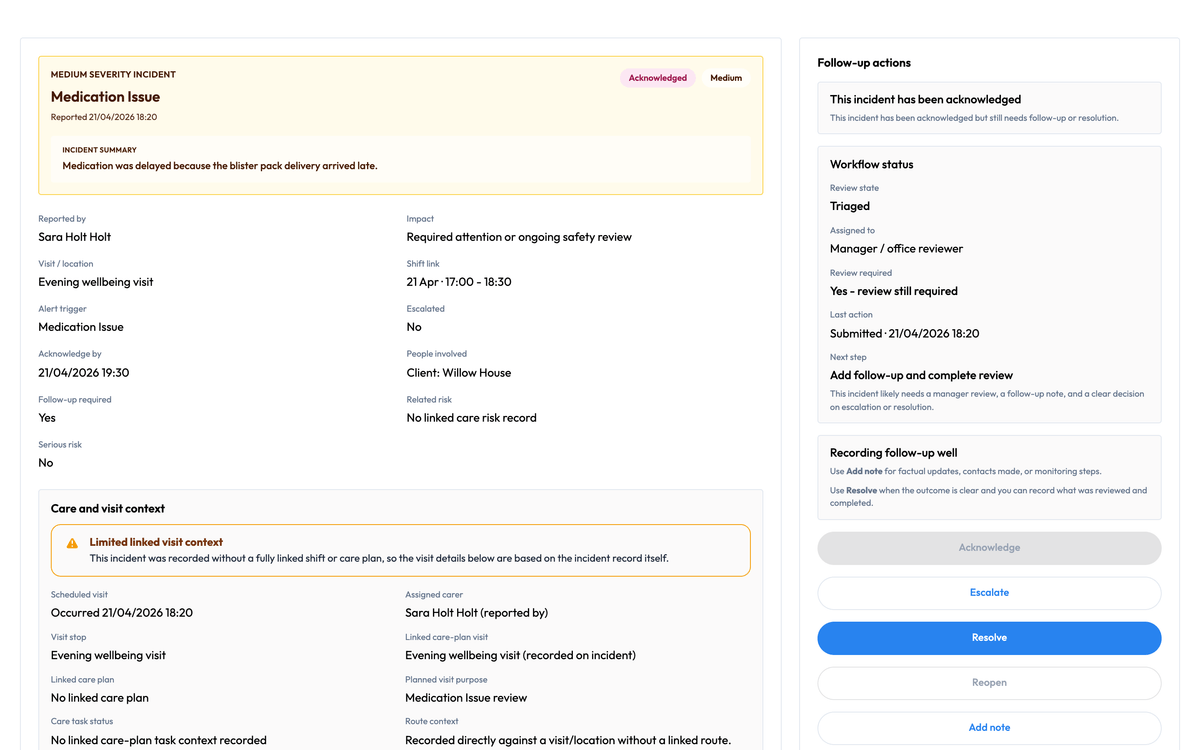Click Client: Willow House under People involved

coord(458,372)
